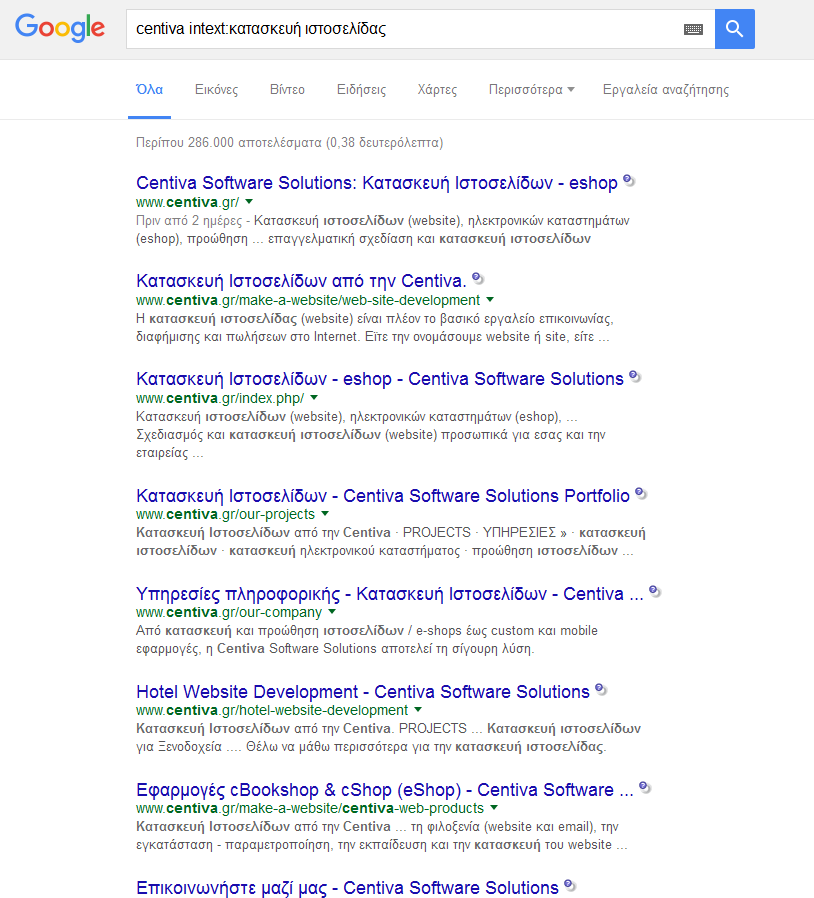
Task: Click the Google logo
Action: point(60,27)
